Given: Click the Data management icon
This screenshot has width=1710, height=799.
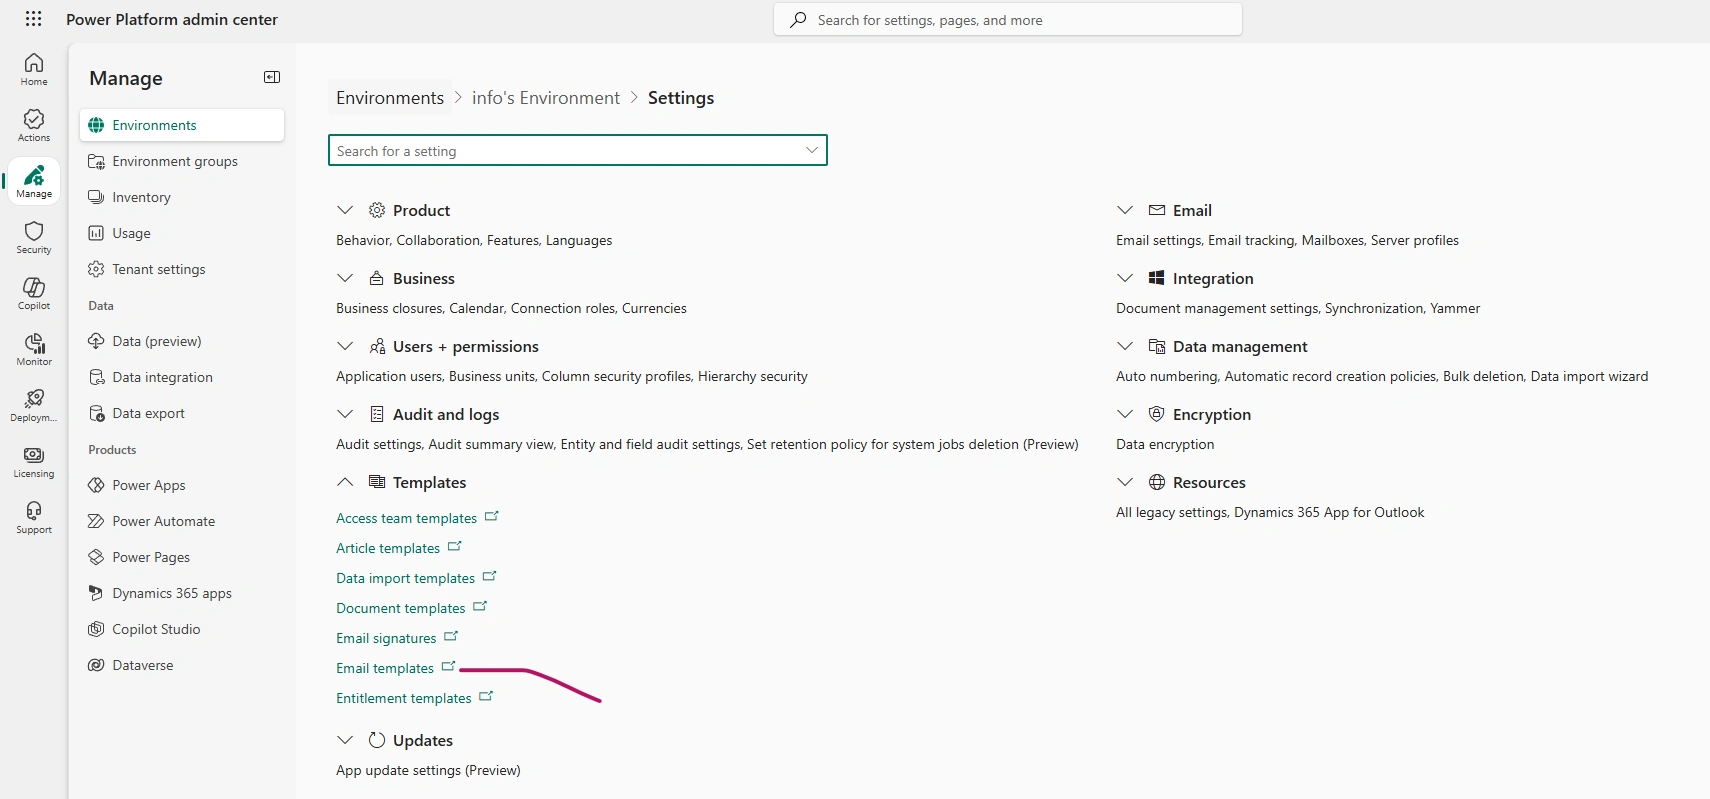Looking at the screenshot, I should pos(1157,346).
